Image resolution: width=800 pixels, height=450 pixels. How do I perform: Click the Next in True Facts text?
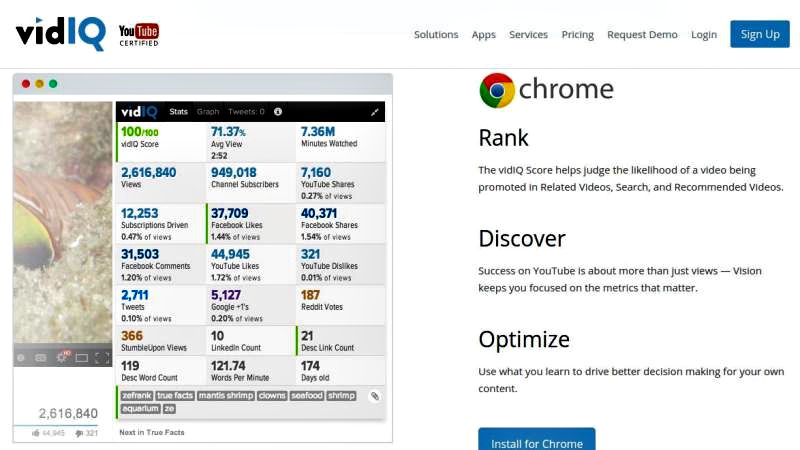click(x=152, y=432)
